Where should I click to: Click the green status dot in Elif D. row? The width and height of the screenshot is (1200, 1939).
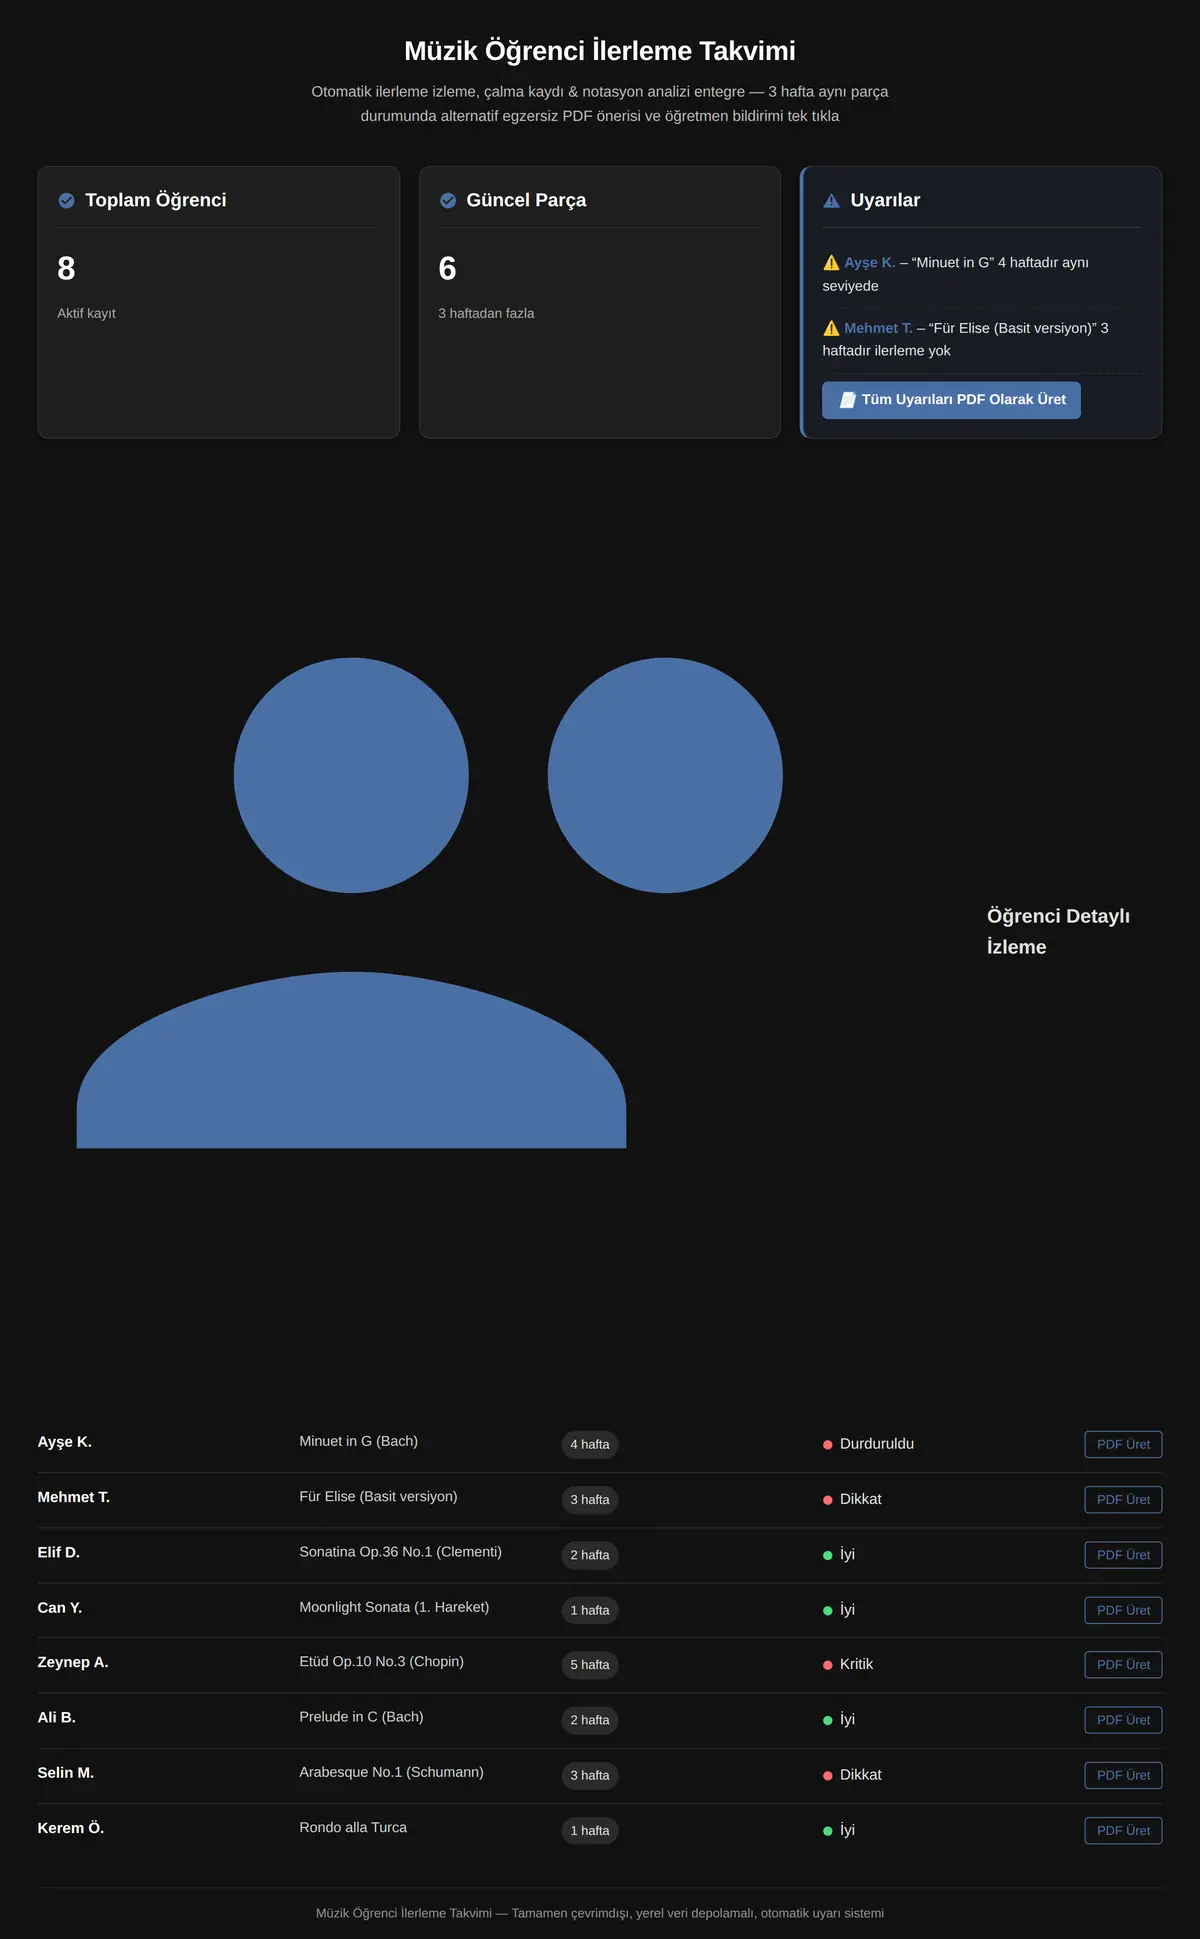pyautogui.click(x=828, y=1555)
